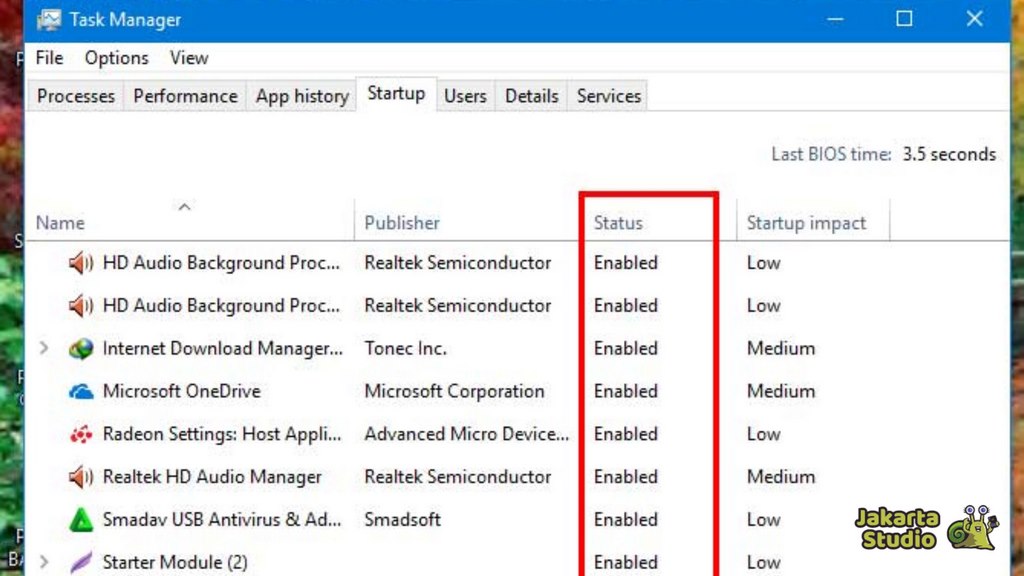The height and width of the screenshot is (576, 1024).
Task: Click Enabled status for Realtek HD Audio Manager
Action: pyautogui.click(x=626, y=477)
